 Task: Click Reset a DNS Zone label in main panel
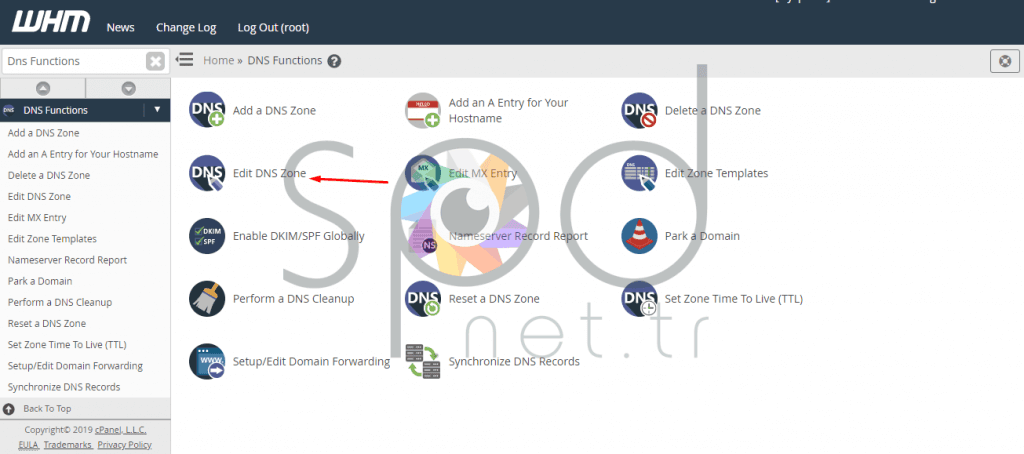click(x=494, y=299)
